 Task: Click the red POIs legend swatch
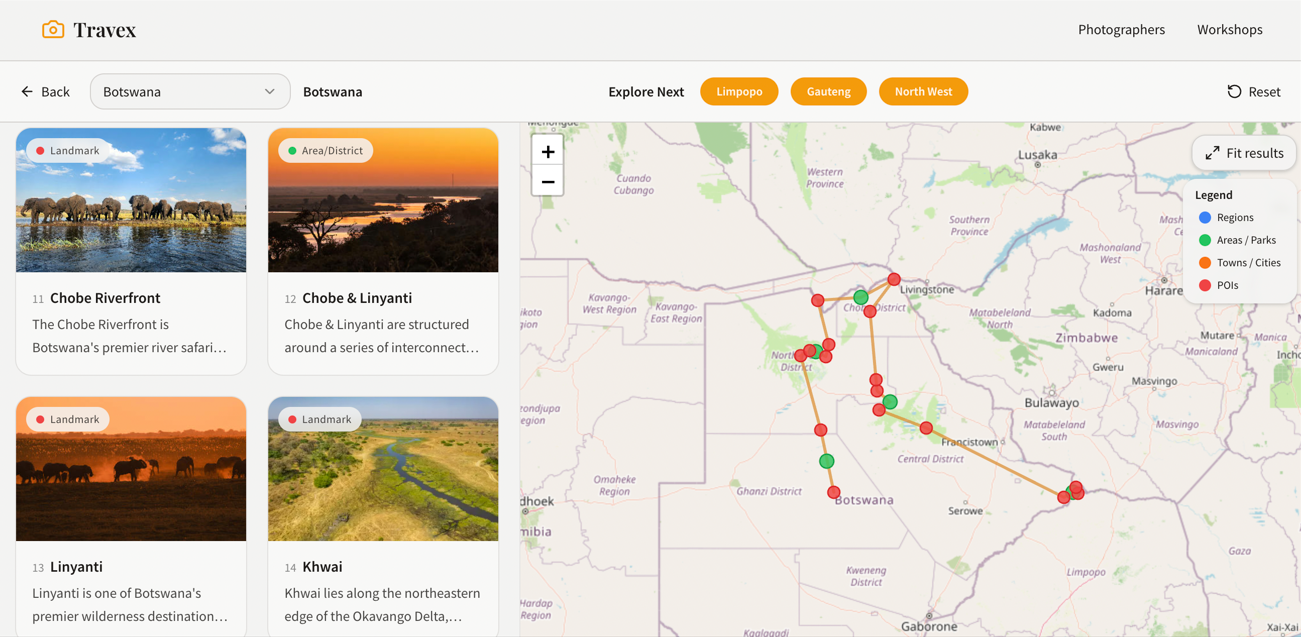point(1205,286)
